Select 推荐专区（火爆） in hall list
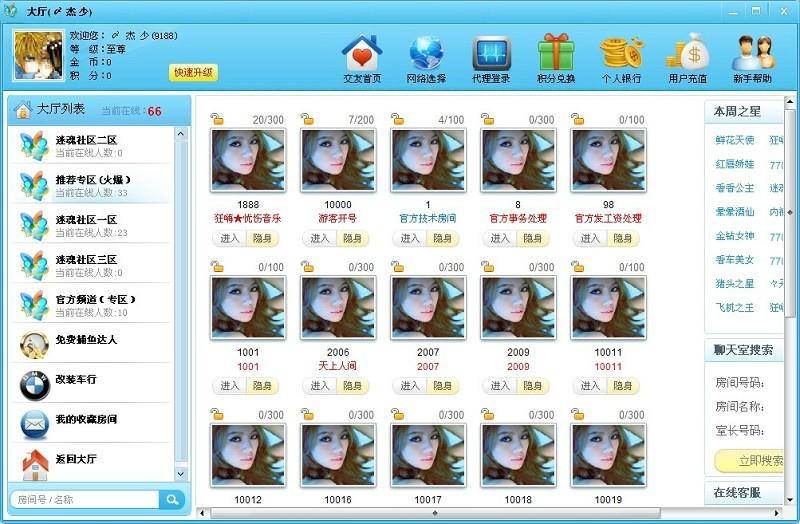The height and width of the screenshot is (524, 800). point(94,185)
